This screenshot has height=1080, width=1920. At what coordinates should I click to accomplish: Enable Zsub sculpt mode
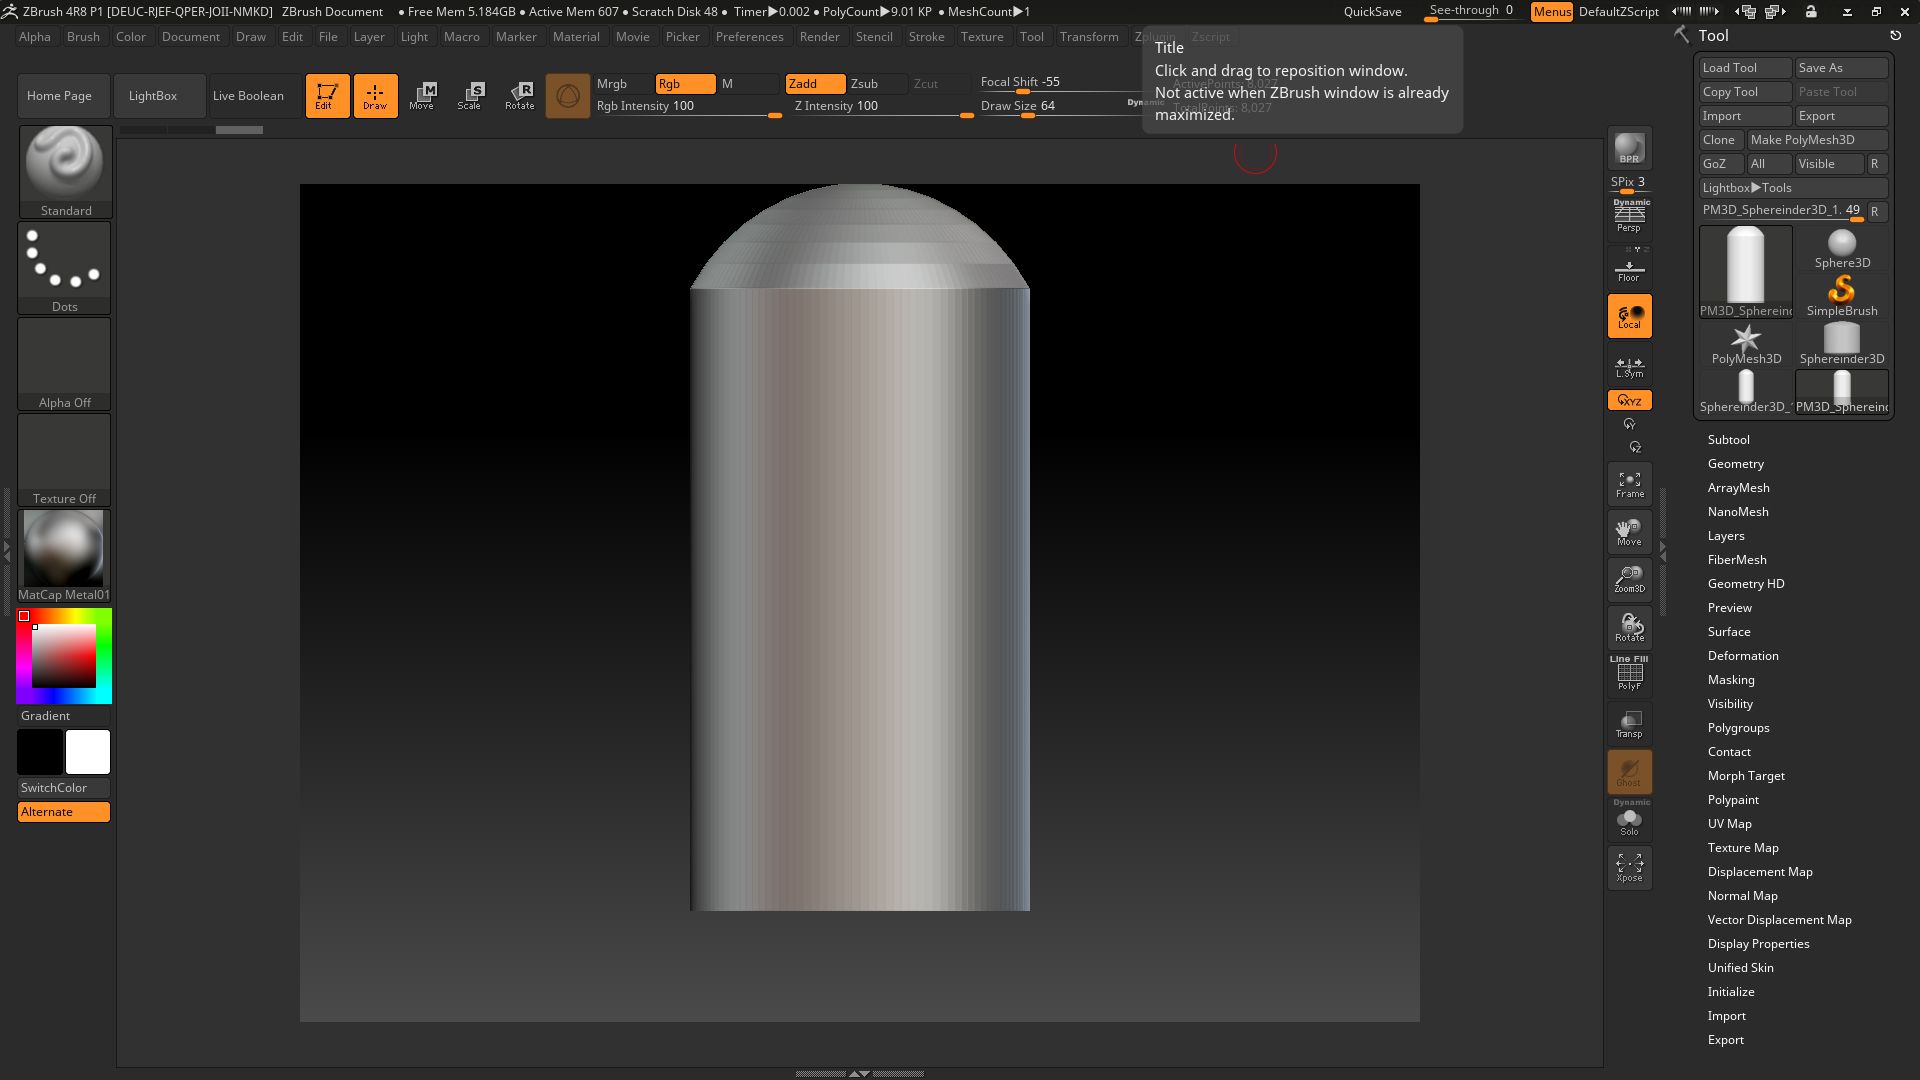pyautogui.click(x=877, y=84)
